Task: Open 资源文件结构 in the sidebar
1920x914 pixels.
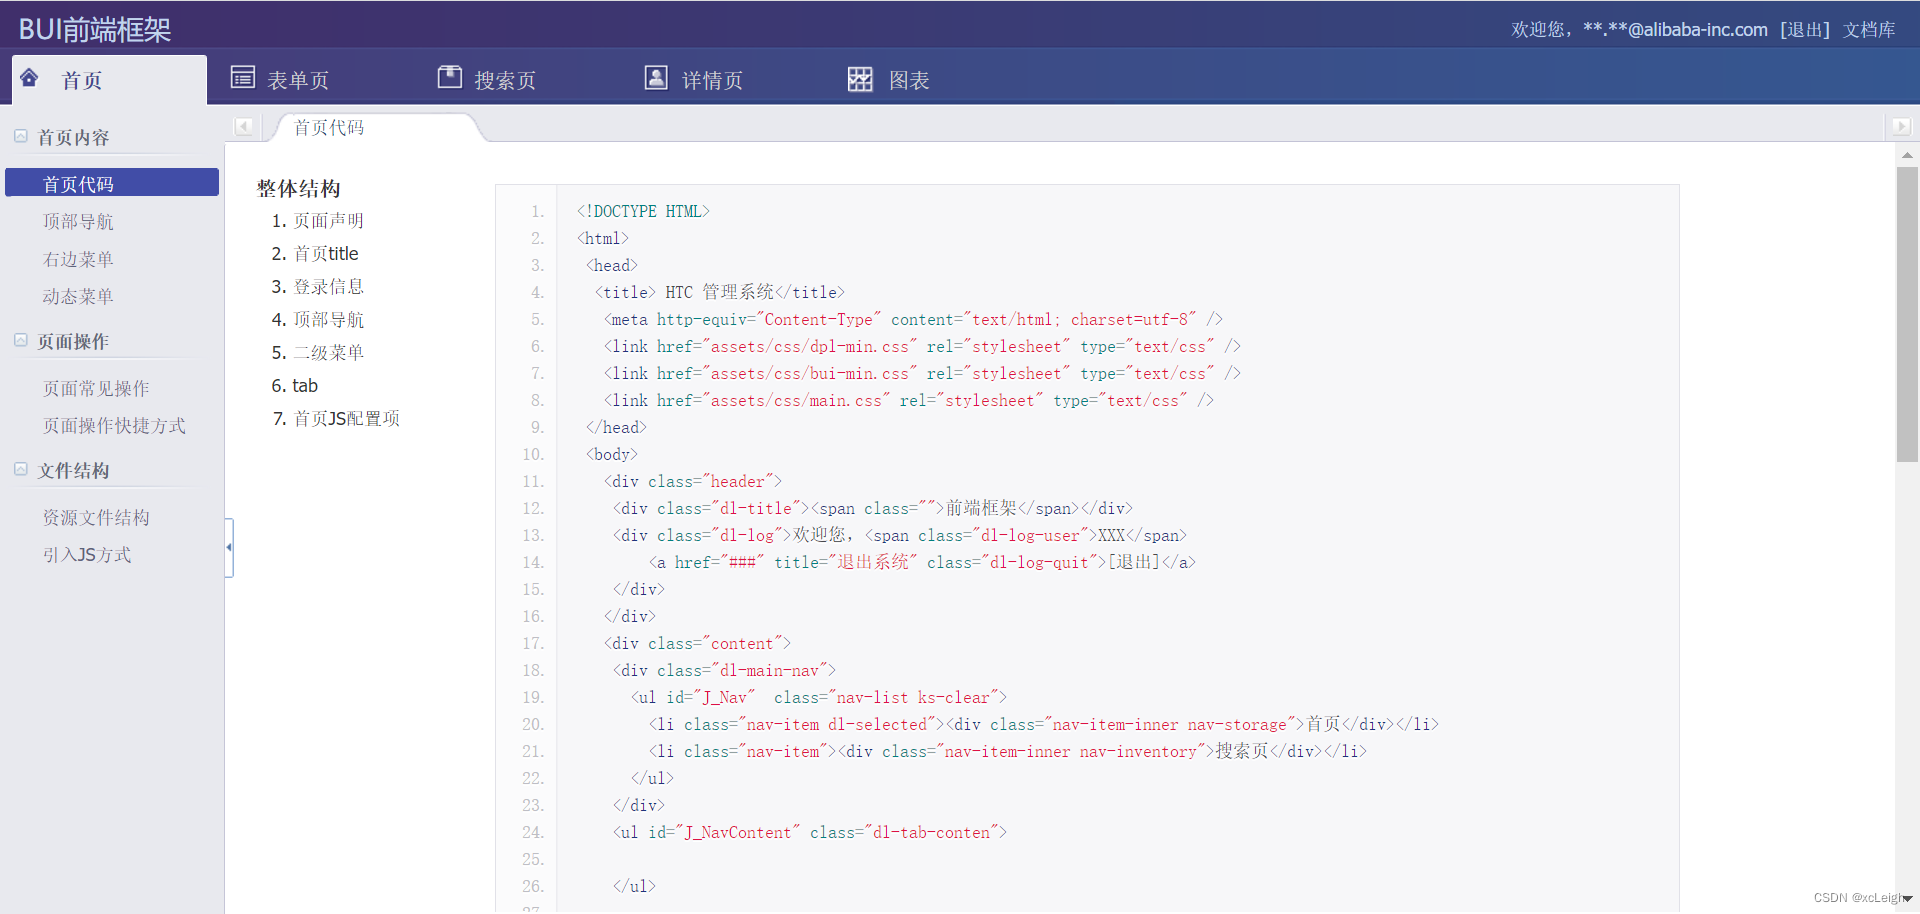Action: point(96,517)
